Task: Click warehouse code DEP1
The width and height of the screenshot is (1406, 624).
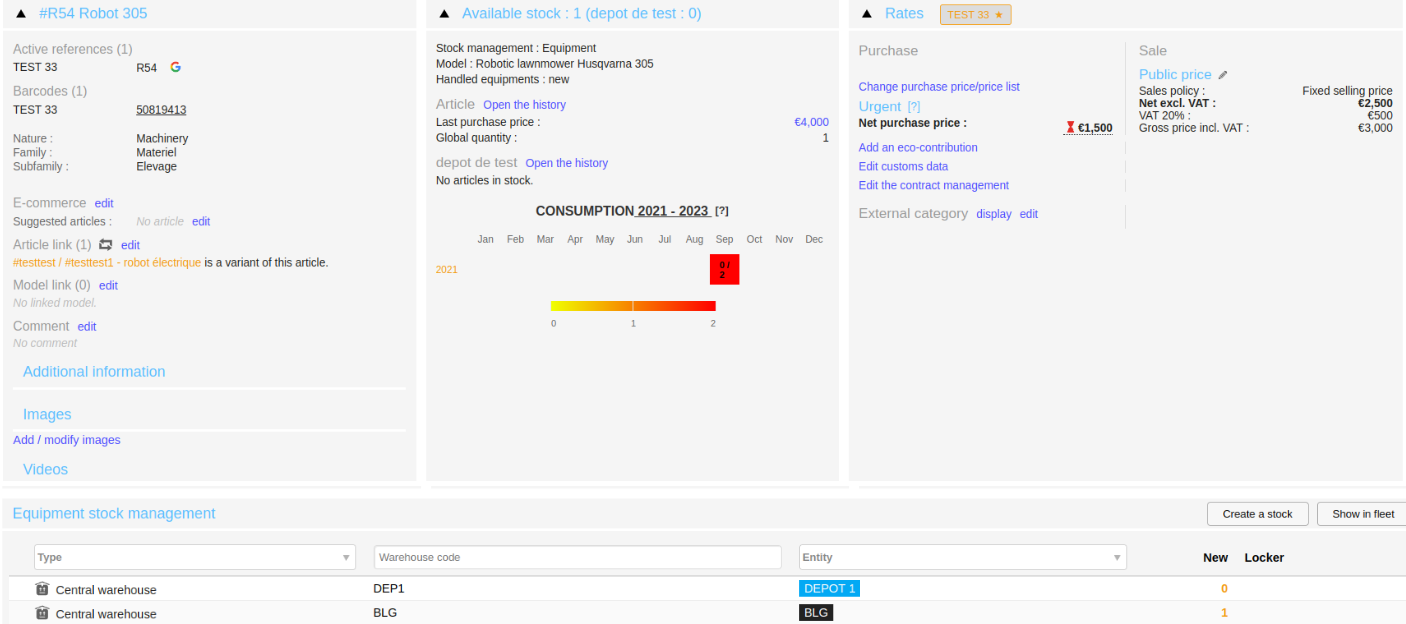Action: 389,589
